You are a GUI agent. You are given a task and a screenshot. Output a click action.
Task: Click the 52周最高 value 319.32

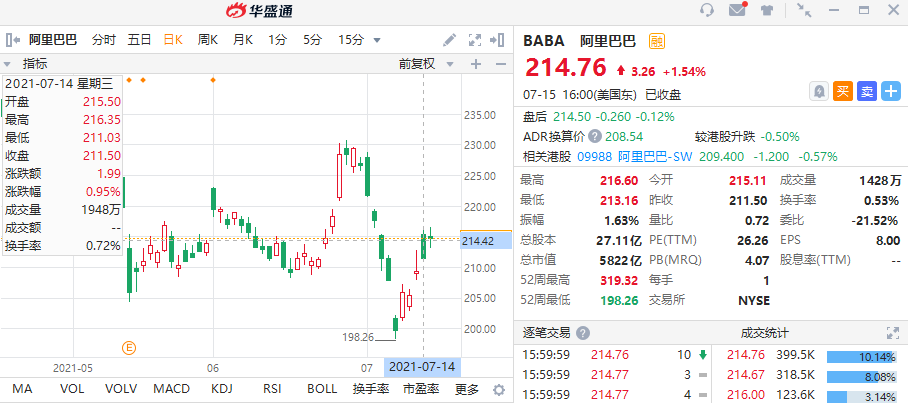pos(617,281)
